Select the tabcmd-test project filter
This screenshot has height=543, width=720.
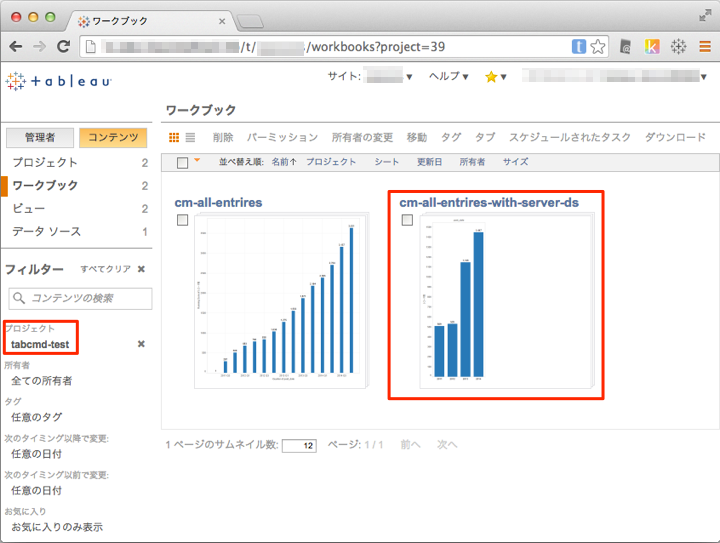click(40, 344)
